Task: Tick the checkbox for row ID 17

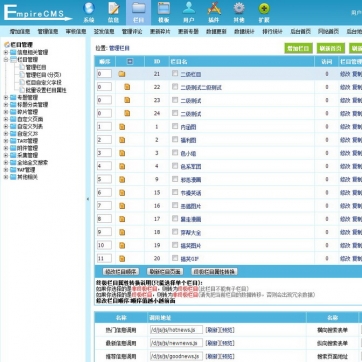Action: (x=175, y=218)
